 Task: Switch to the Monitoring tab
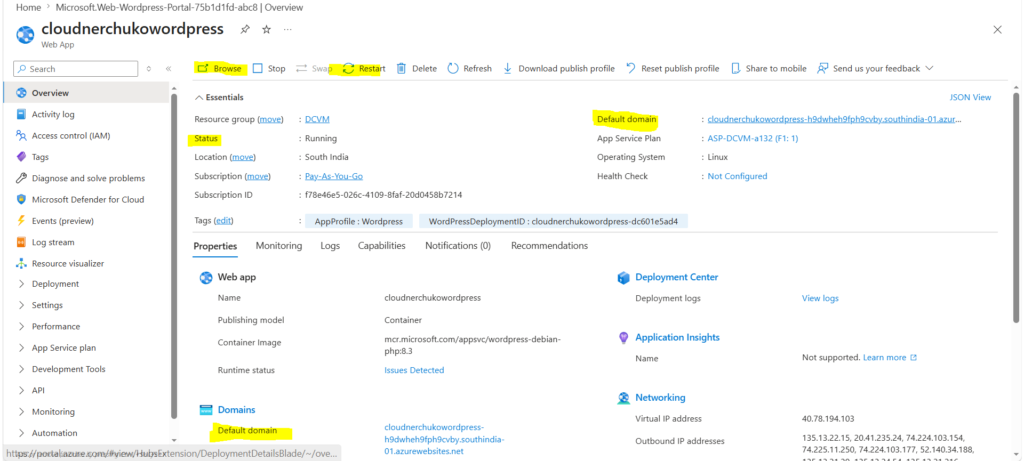279,246
